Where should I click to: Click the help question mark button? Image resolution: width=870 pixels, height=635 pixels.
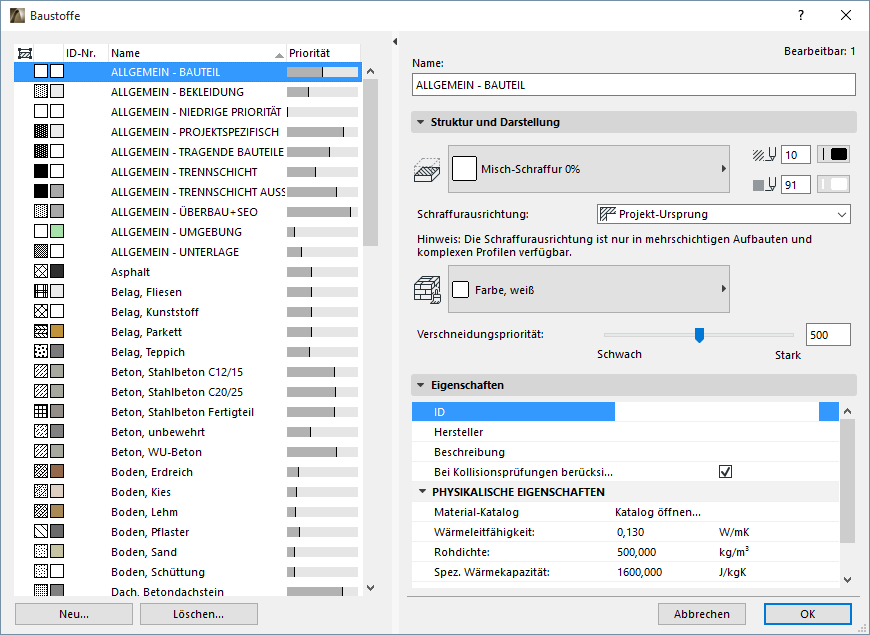pyautogui.click(x=801, y=16)
